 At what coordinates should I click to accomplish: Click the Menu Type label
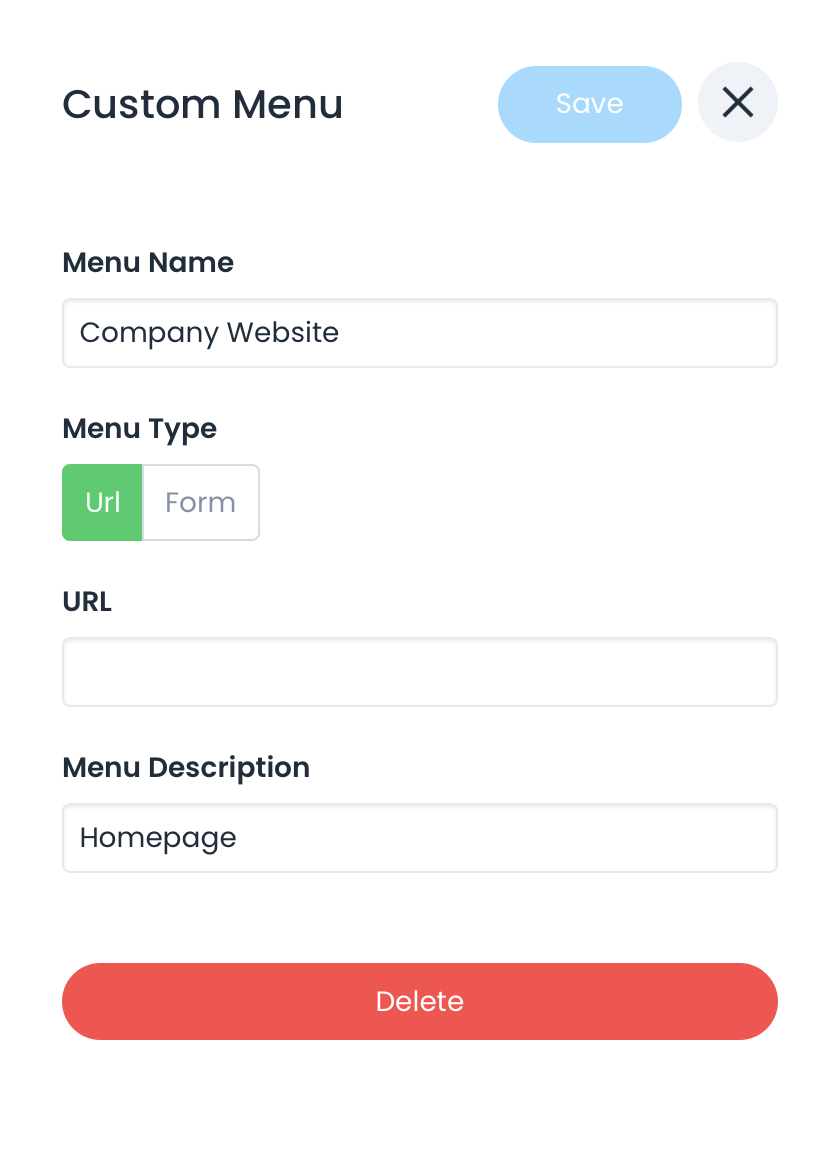point(139,429)
